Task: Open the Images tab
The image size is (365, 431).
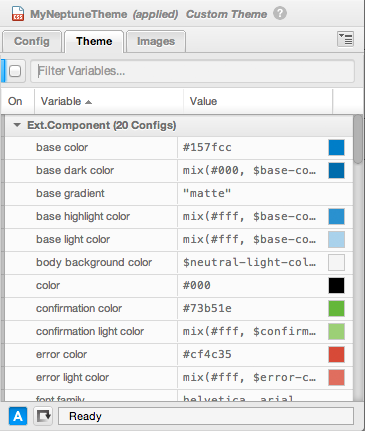Action: tap(156, 41)
